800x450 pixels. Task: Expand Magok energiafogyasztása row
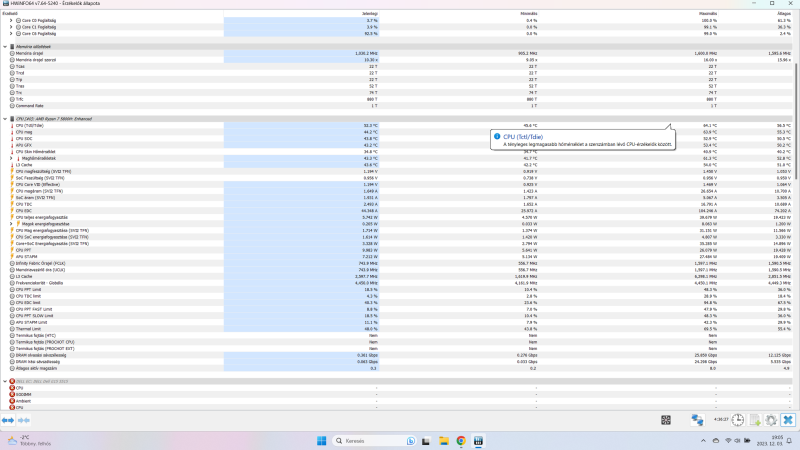point(11,224)
